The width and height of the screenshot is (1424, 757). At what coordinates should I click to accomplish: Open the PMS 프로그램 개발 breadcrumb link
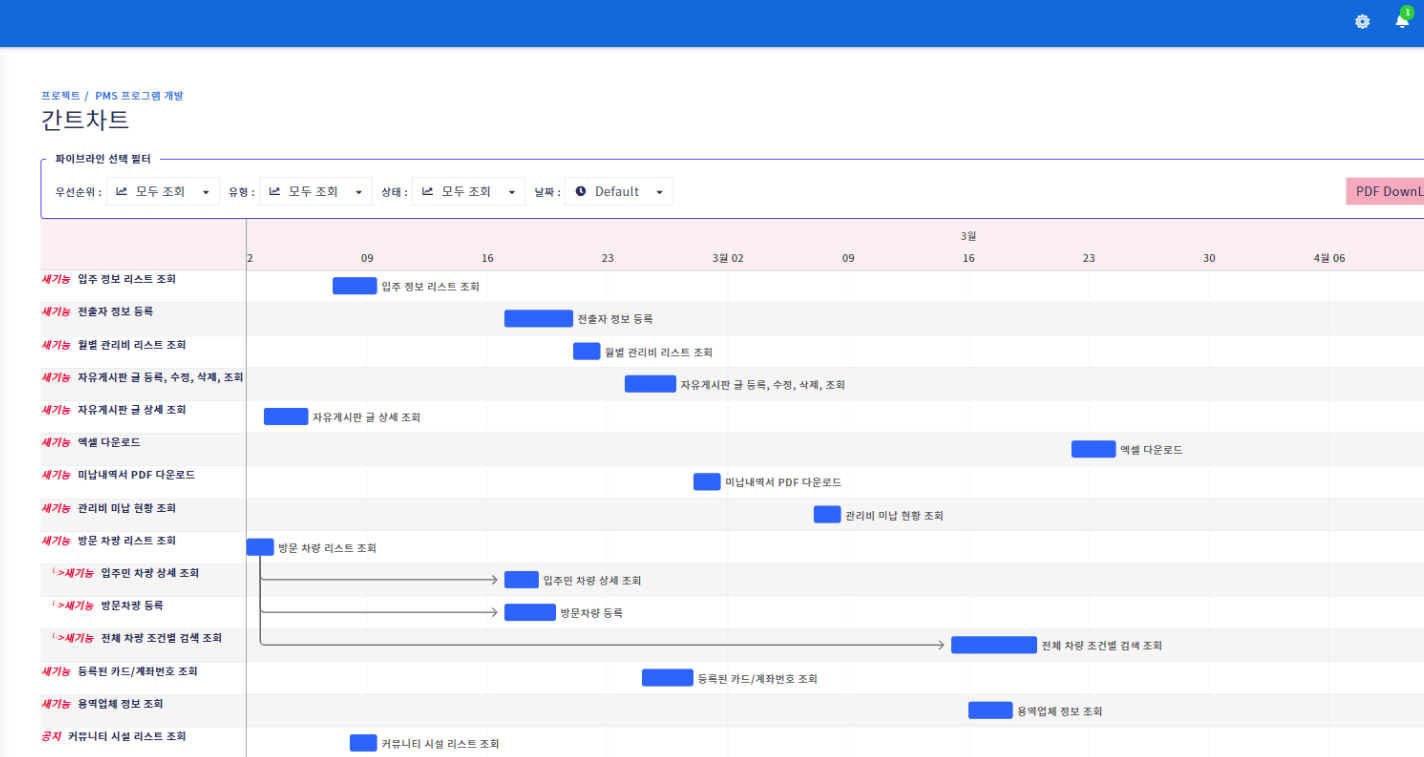click(142, 95)
